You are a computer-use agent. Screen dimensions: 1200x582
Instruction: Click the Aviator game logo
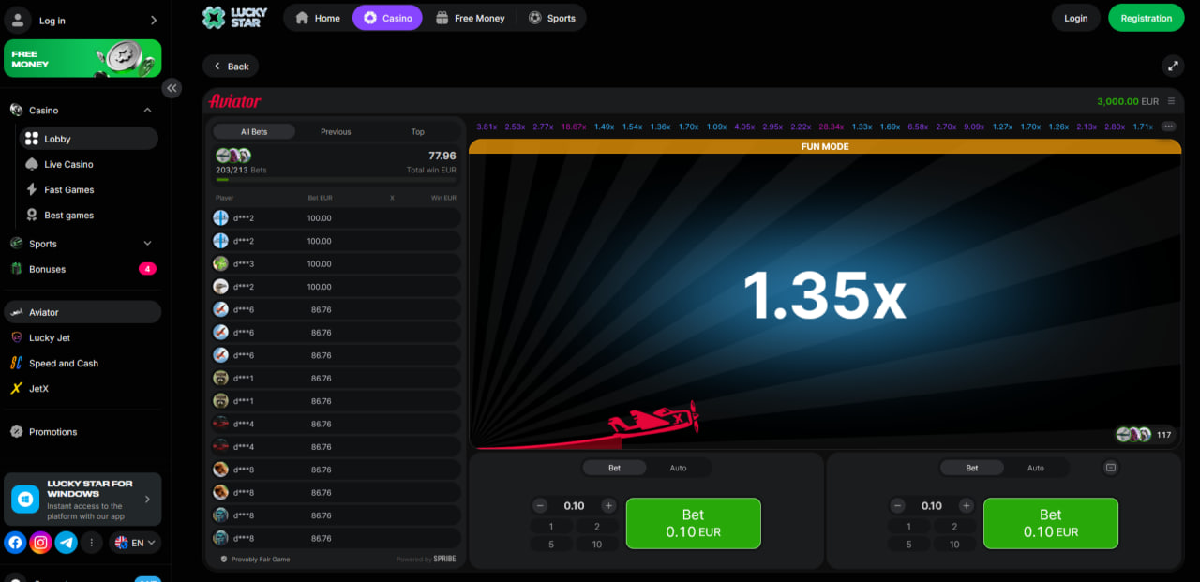[x=234, y=101]
